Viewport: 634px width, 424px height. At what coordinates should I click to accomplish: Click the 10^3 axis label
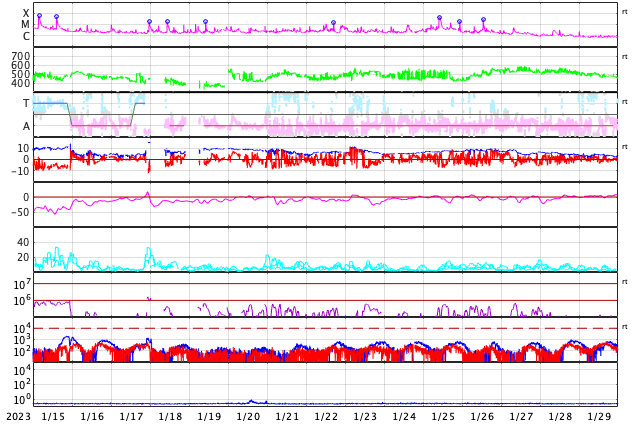22,340
